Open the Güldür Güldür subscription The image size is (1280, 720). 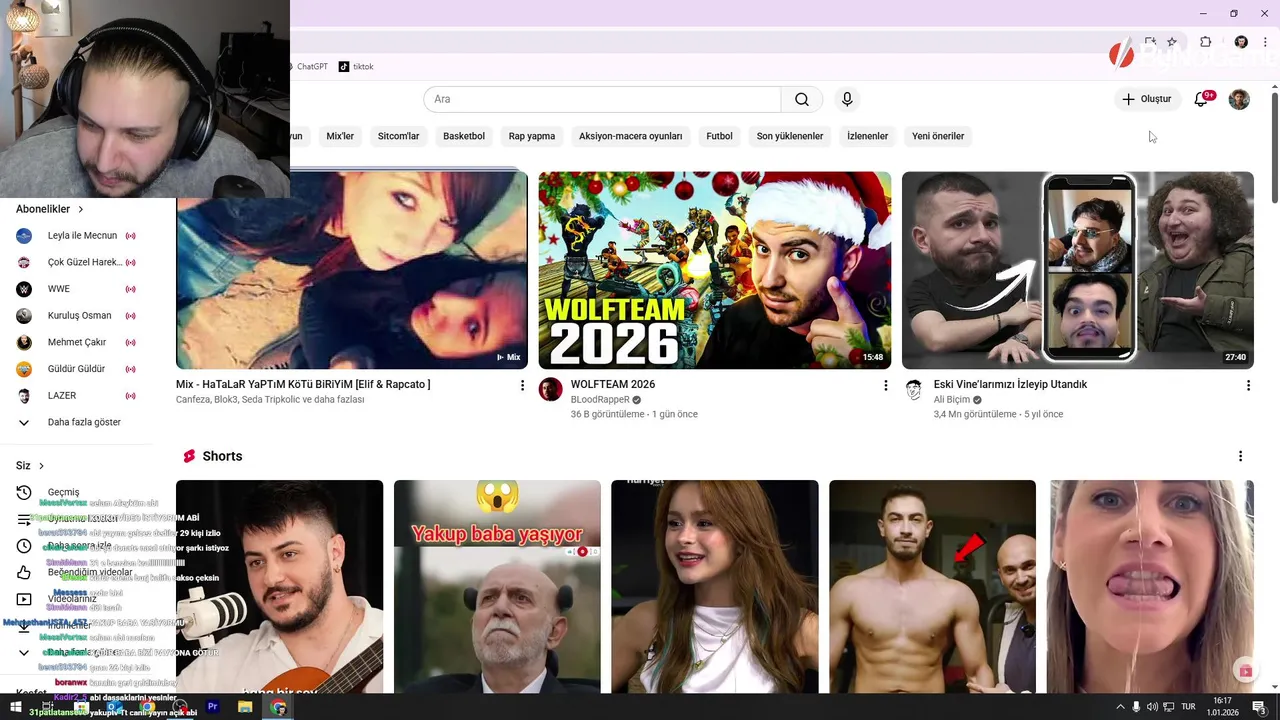(76, 369)
